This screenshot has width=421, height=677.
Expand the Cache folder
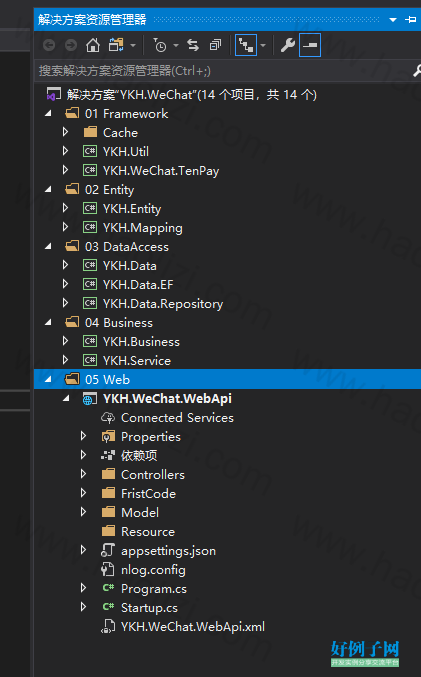(66, 132)
